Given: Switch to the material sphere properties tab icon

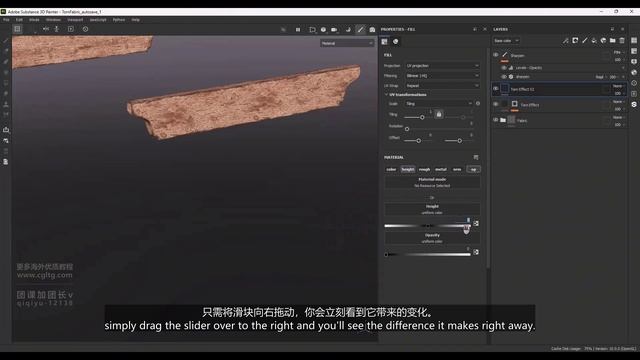Looking at the screenshot, I should [x=396, y=41].
